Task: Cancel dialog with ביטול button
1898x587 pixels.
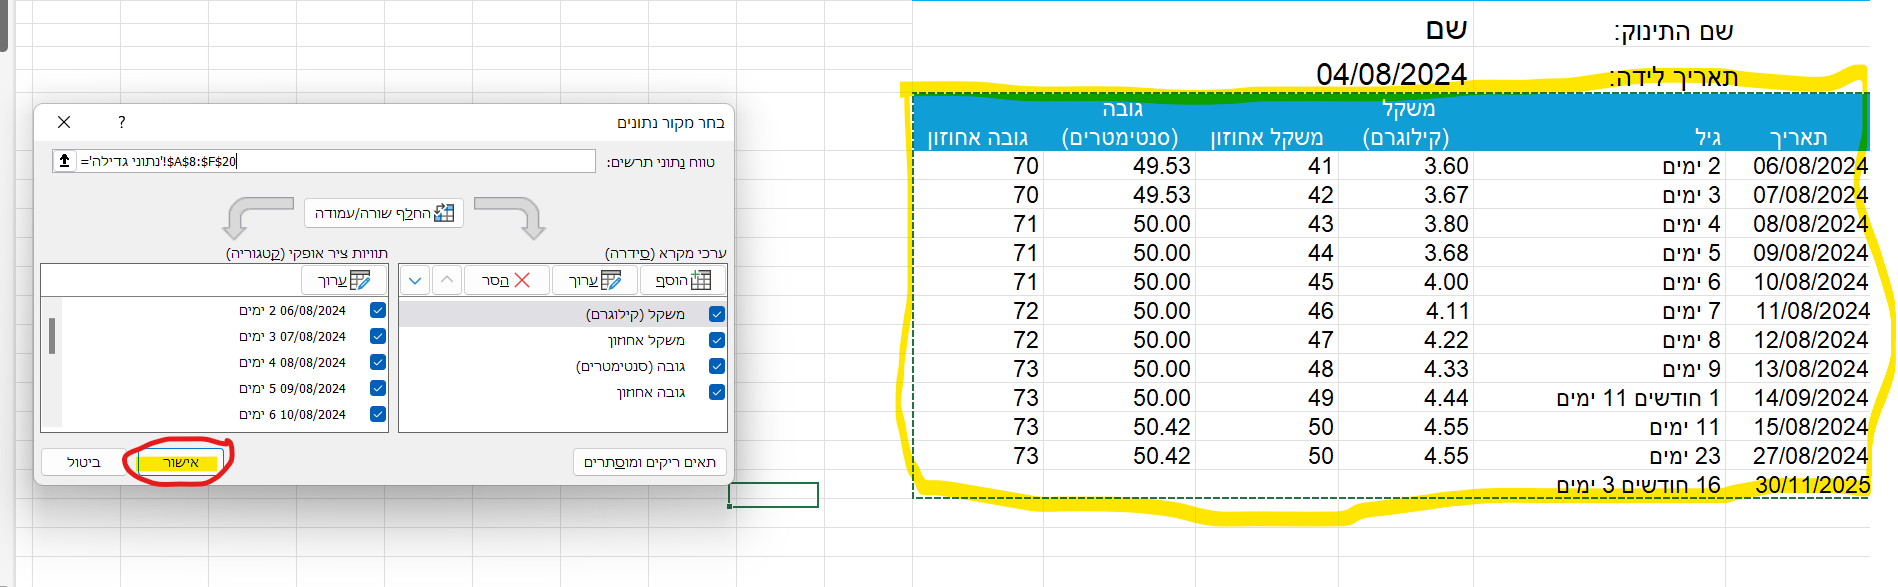Action: pyautogui.click(x=84, y=462)
